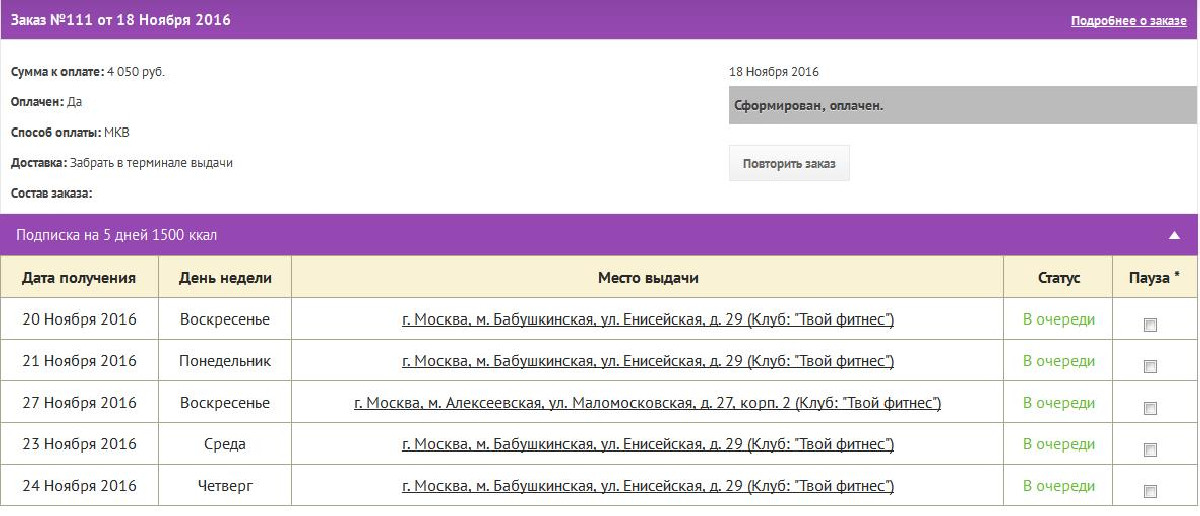Click the 'Среда' weekday cell
Viewport: 1200px width, 516px height.
(225, 444)
